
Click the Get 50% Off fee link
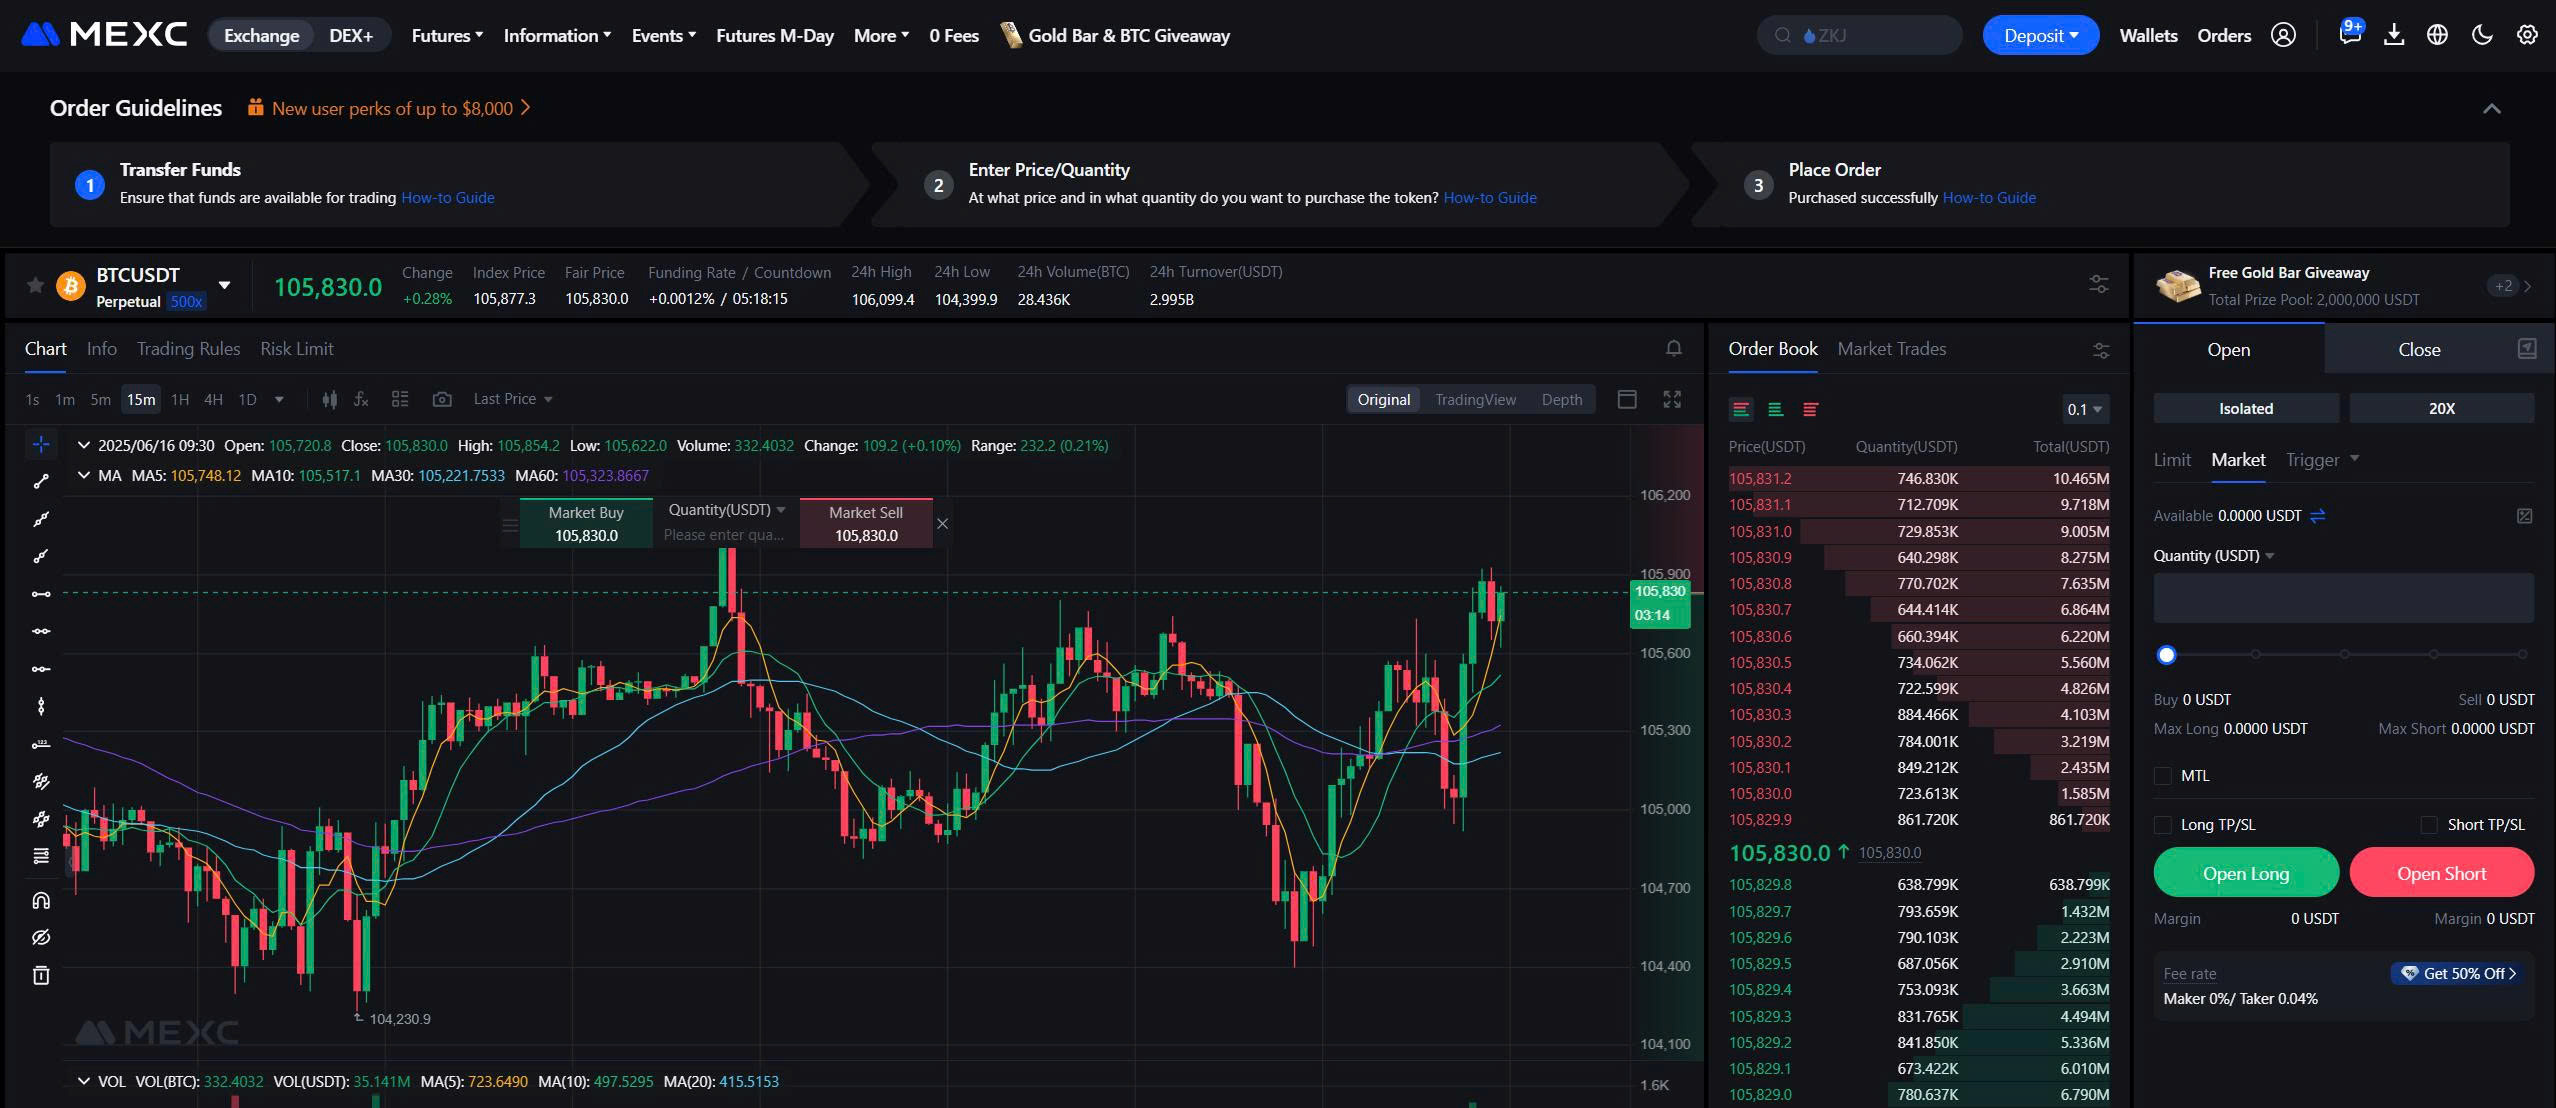pyautogui.click(x=2457, y=973)
